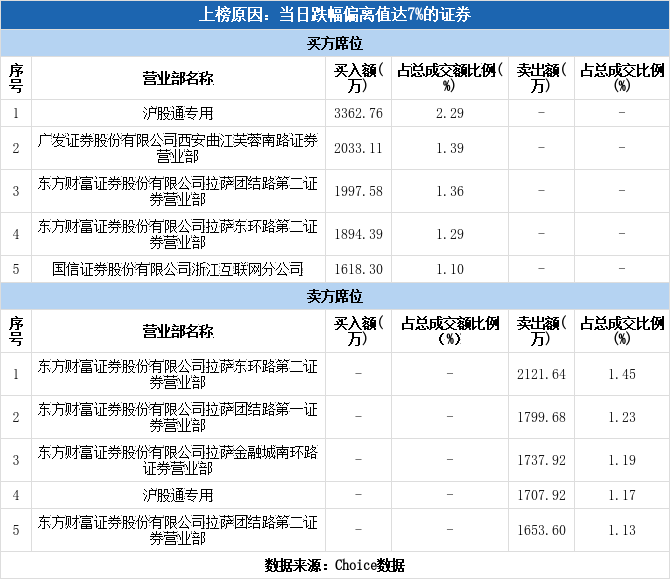Click sell ratio 1.19
This screenshot has height=579, width=670.
pos(622,460)
